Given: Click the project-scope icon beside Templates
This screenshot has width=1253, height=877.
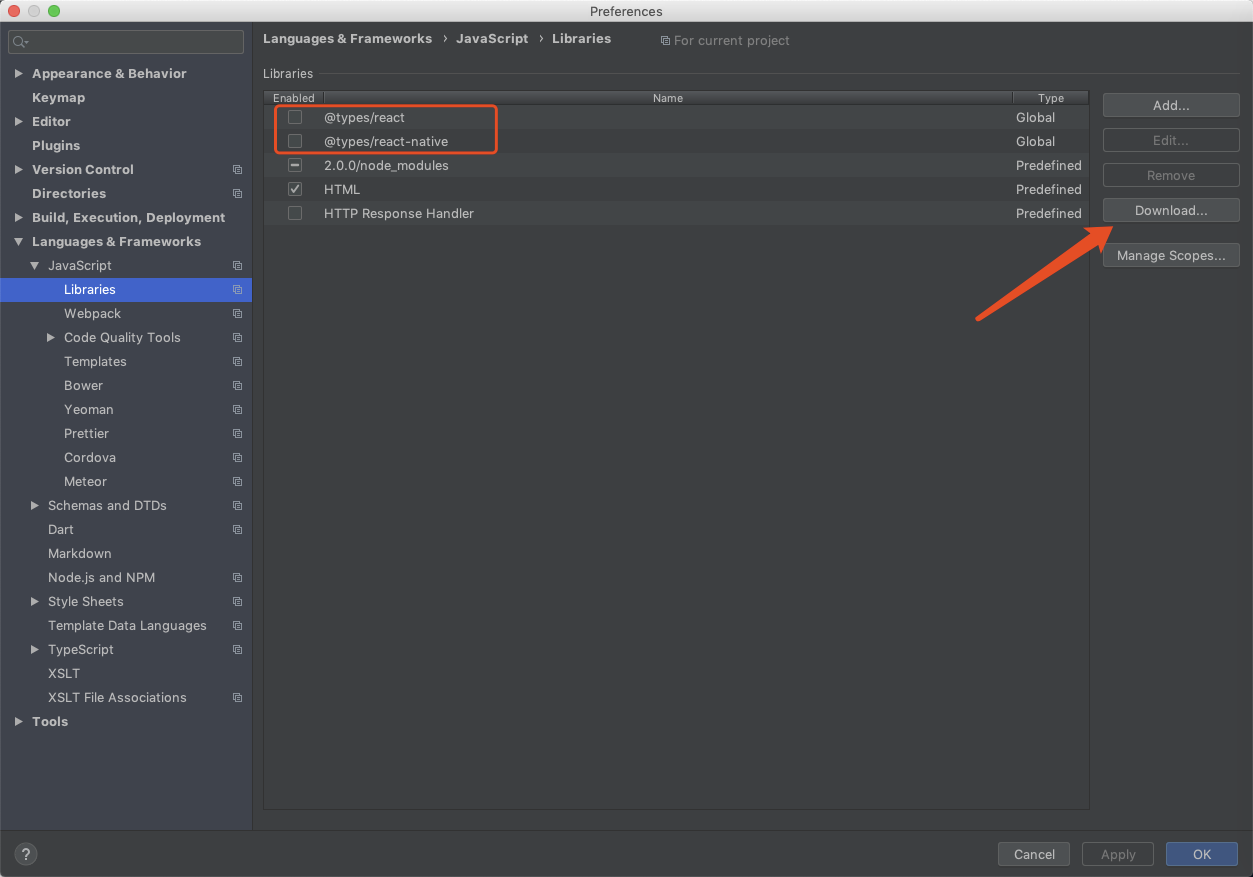Looking at the screenshot, I should click(237, 362).
